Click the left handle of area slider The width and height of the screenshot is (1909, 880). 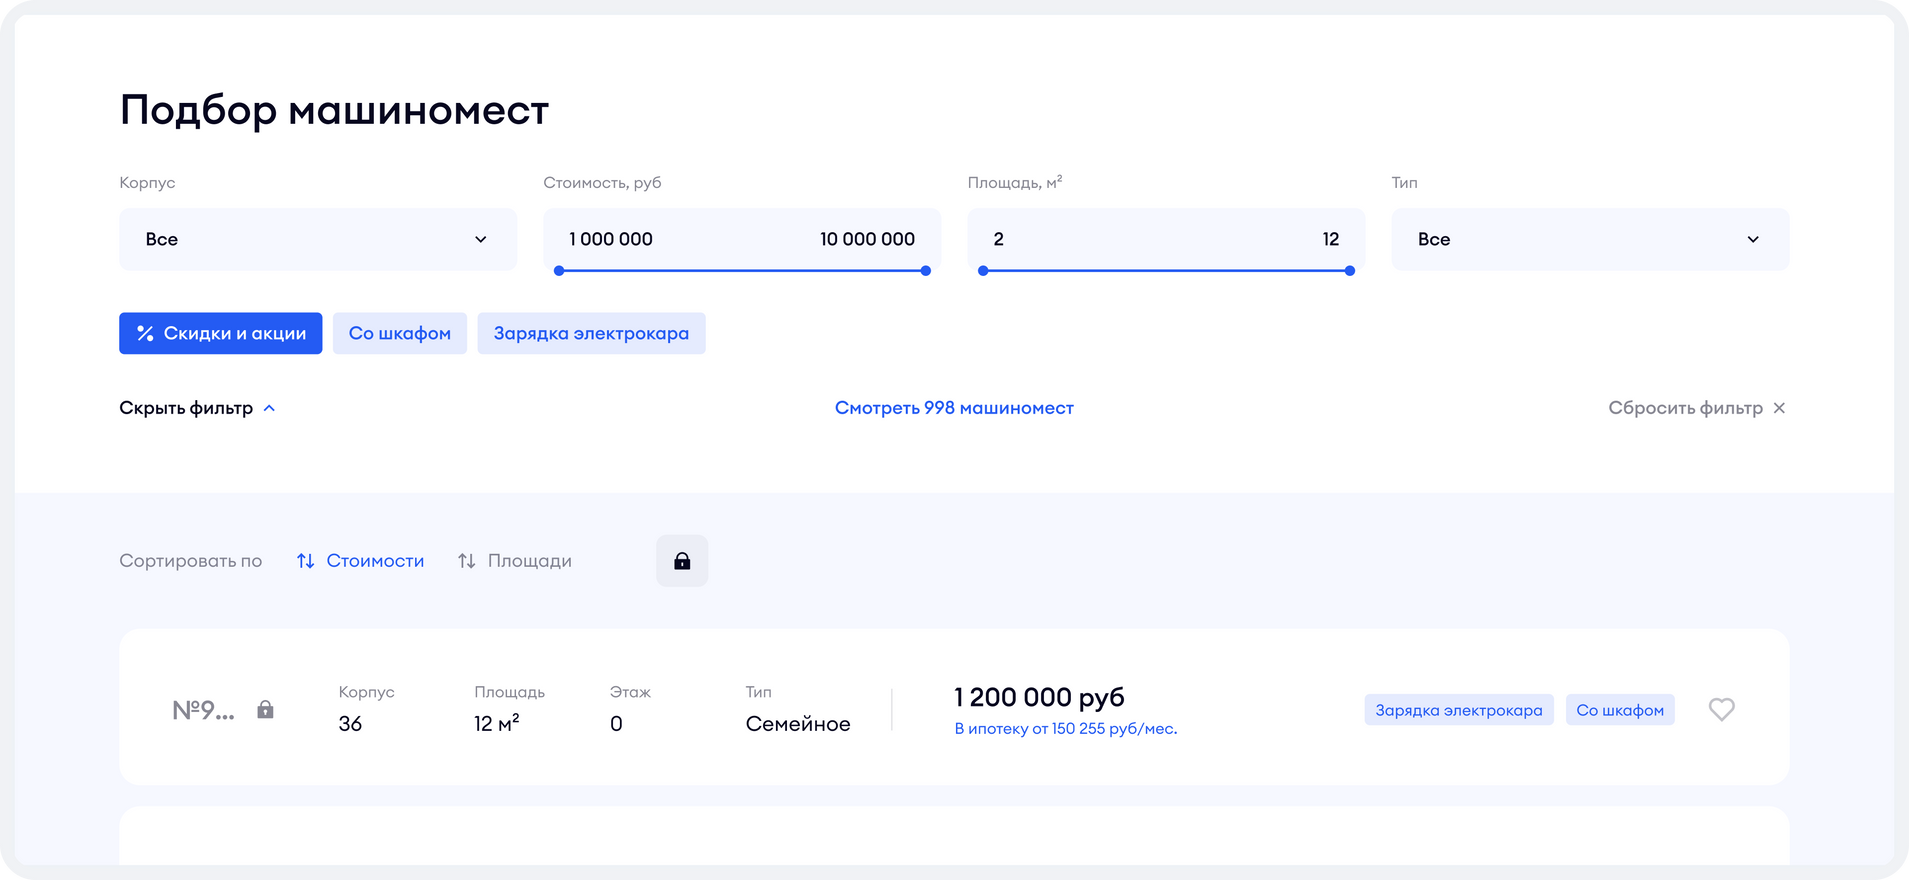(983, 271)
